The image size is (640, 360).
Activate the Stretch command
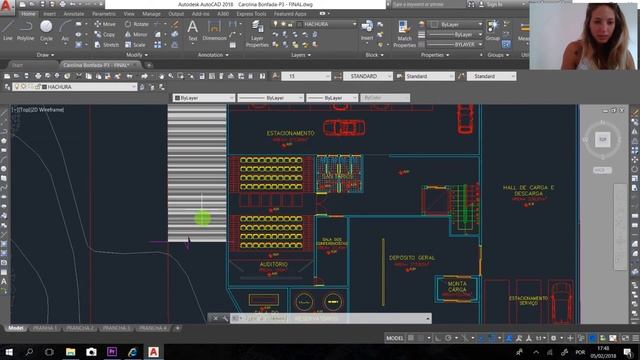(x=107, y=44)
